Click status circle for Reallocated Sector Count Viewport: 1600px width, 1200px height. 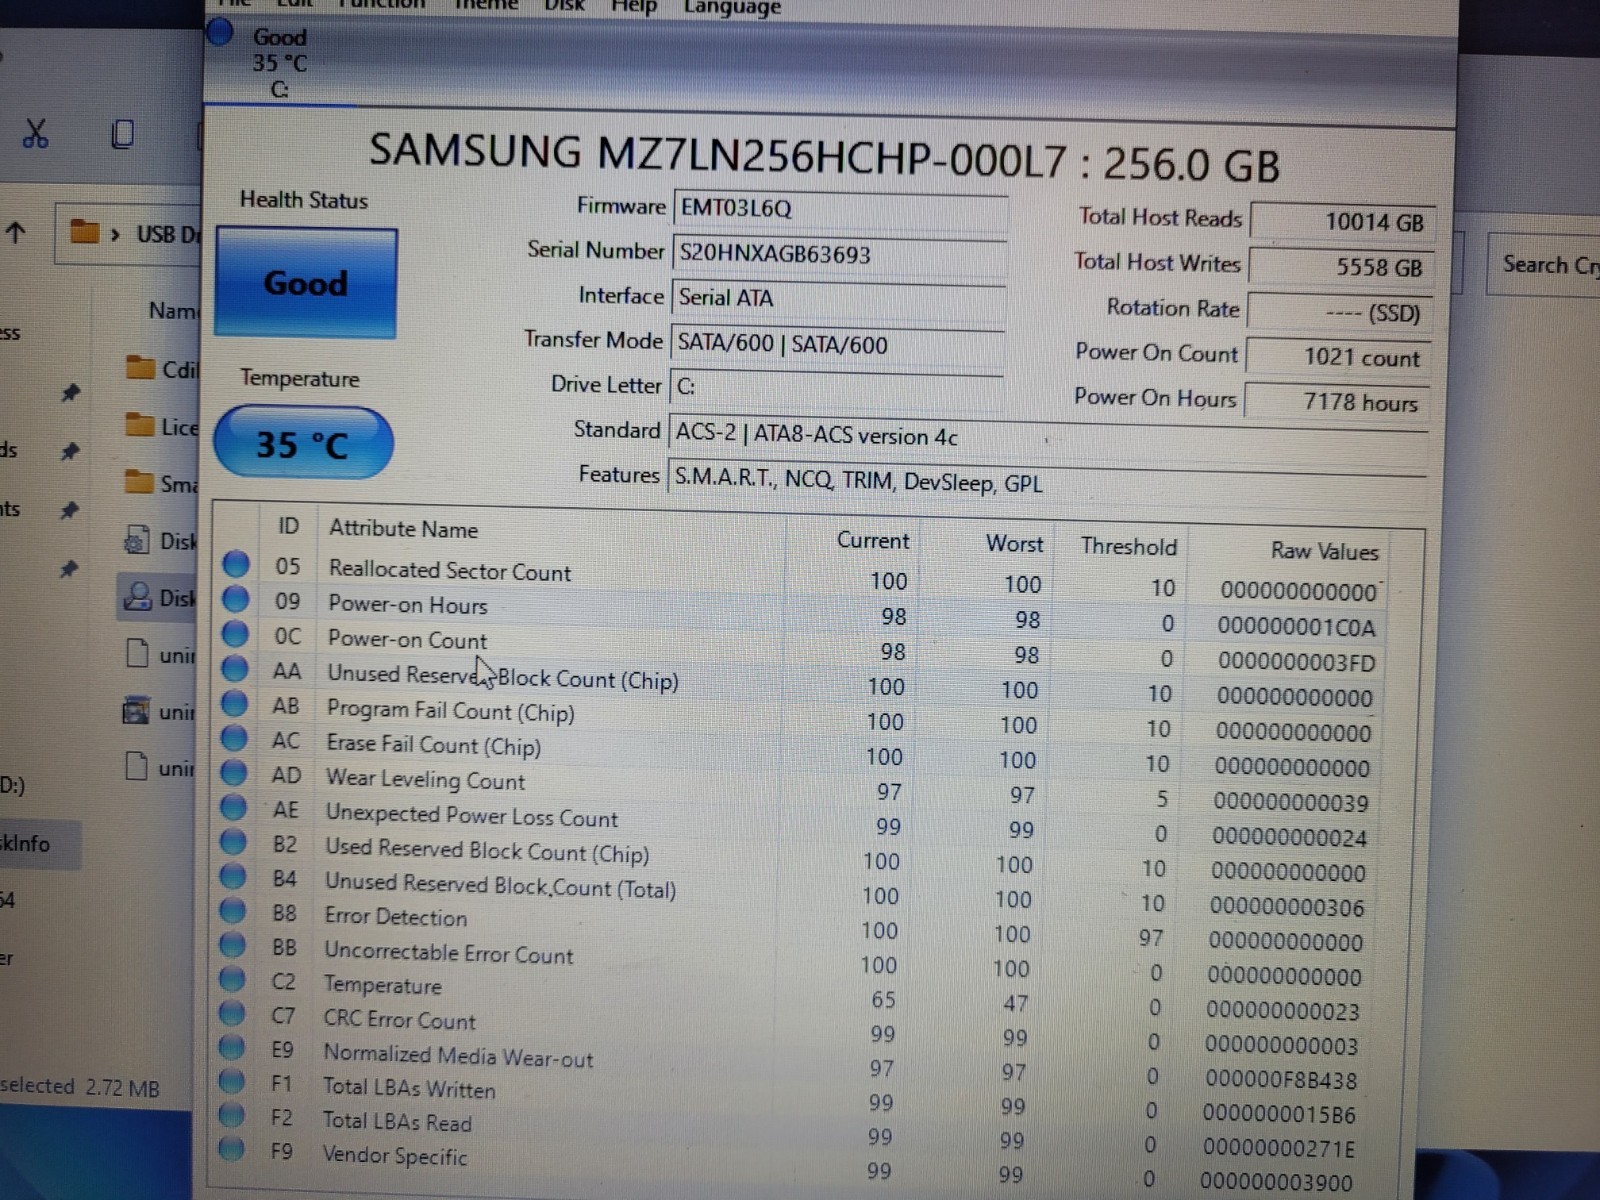[236, 564]
